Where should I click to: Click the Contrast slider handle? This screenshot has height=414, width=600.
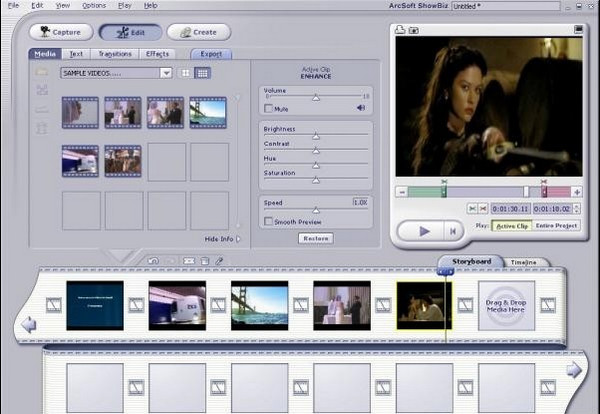coord(316,151)
